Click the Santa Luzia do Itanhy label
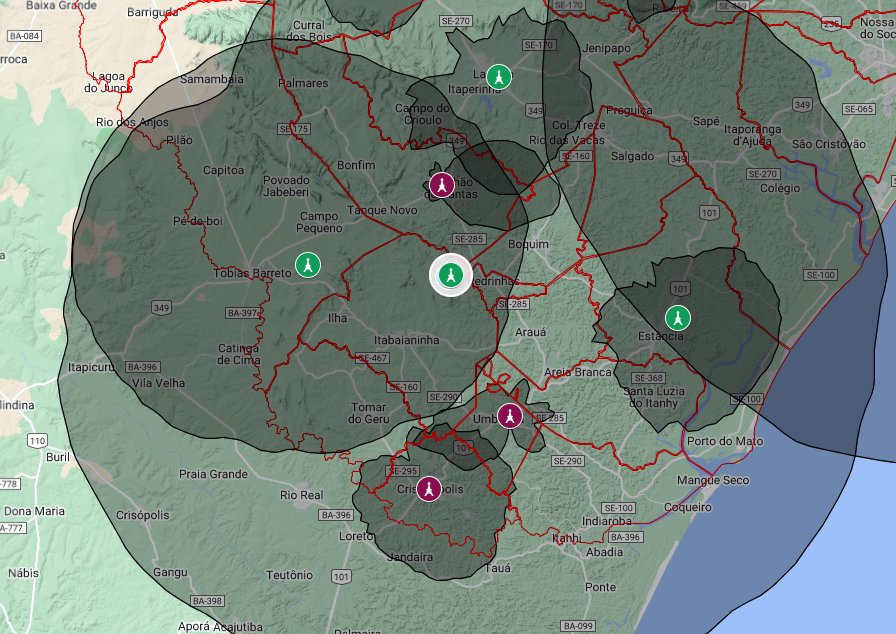 point(654,397)
